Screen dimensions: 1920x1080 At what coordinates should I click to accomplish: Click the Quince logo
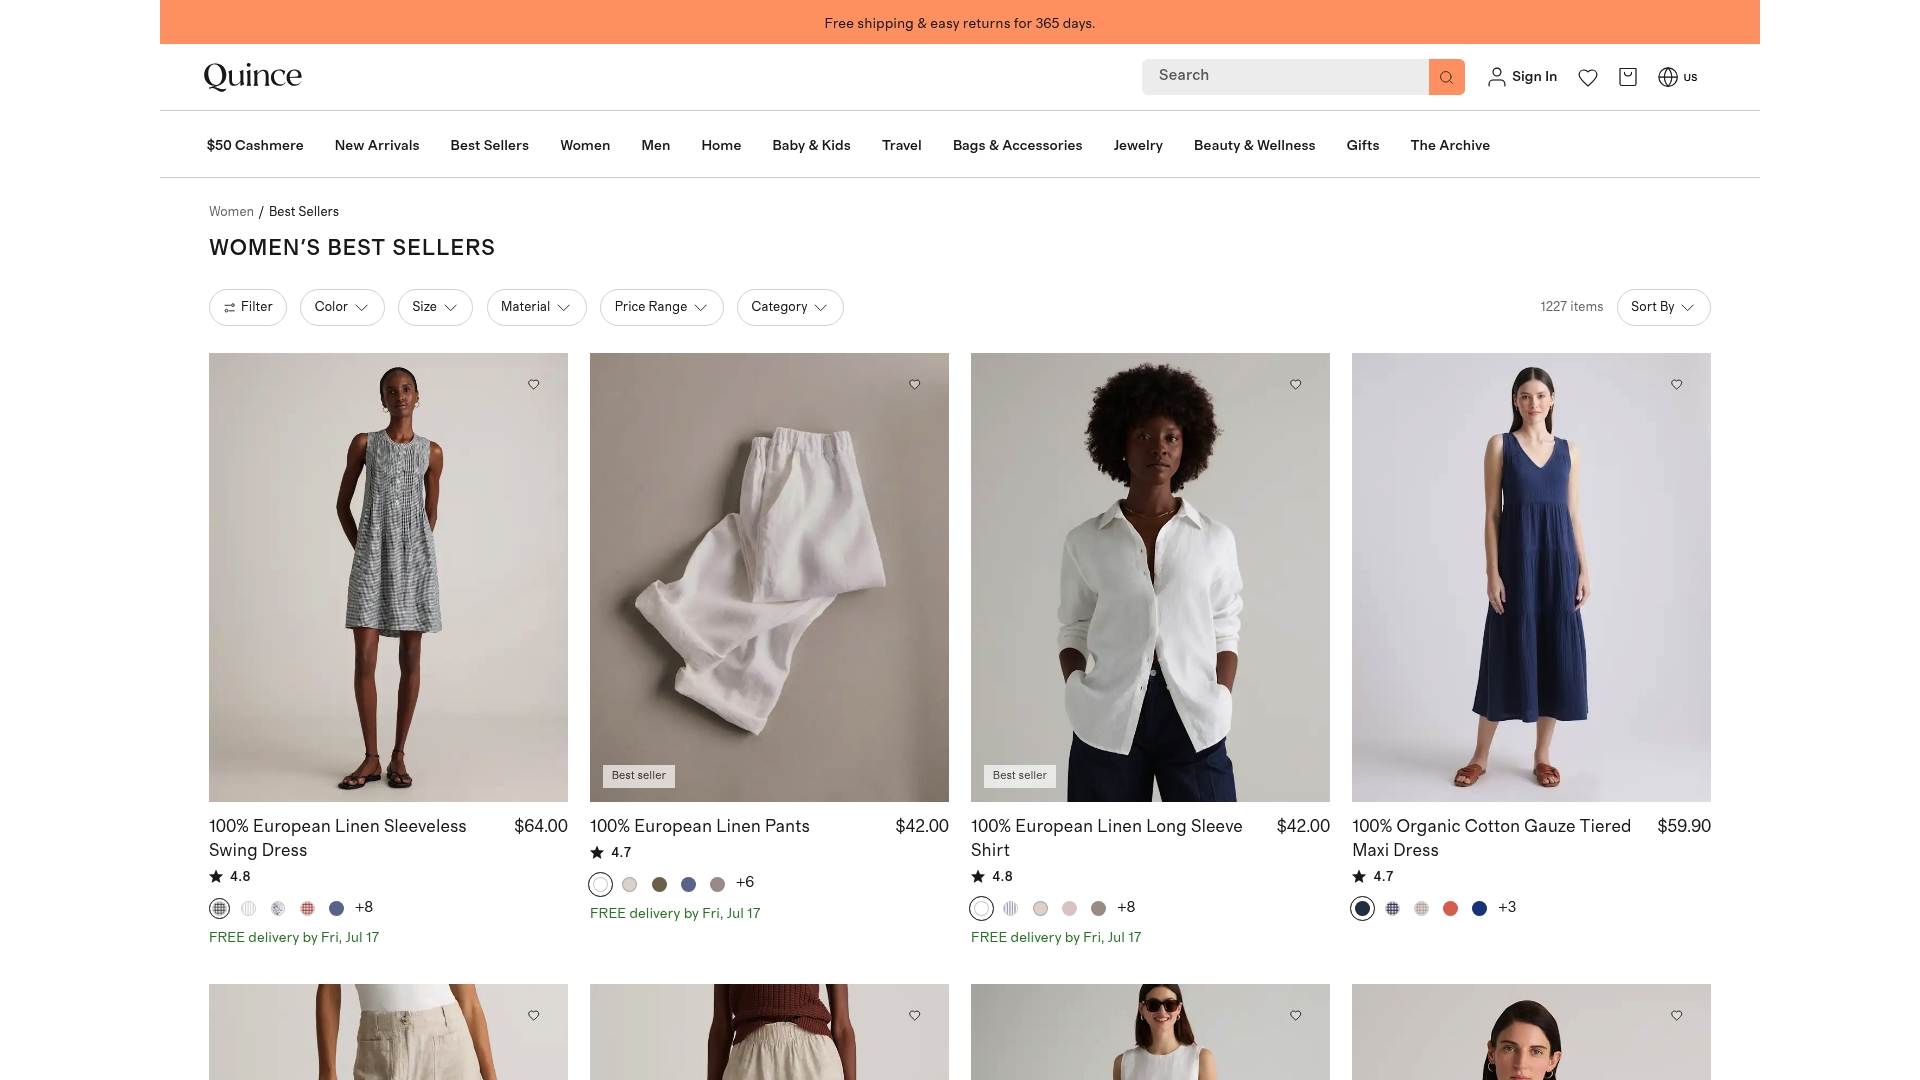coord(253,77)
